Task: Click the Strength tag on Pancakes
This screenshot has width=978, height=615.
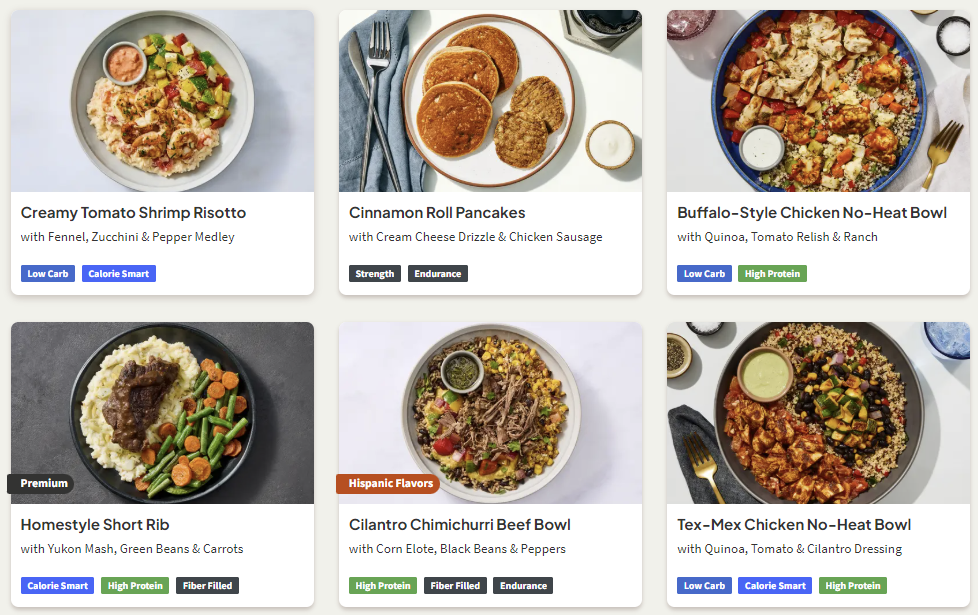Action: 375,274
